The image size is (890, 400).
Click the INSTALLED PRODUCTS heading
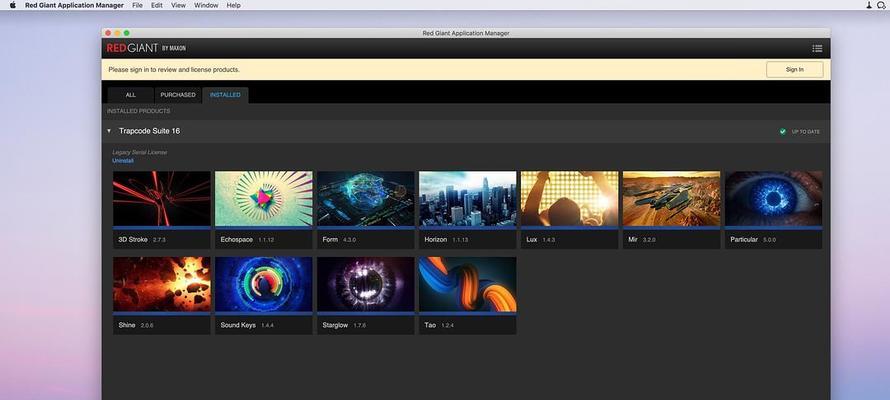[138, 111]
